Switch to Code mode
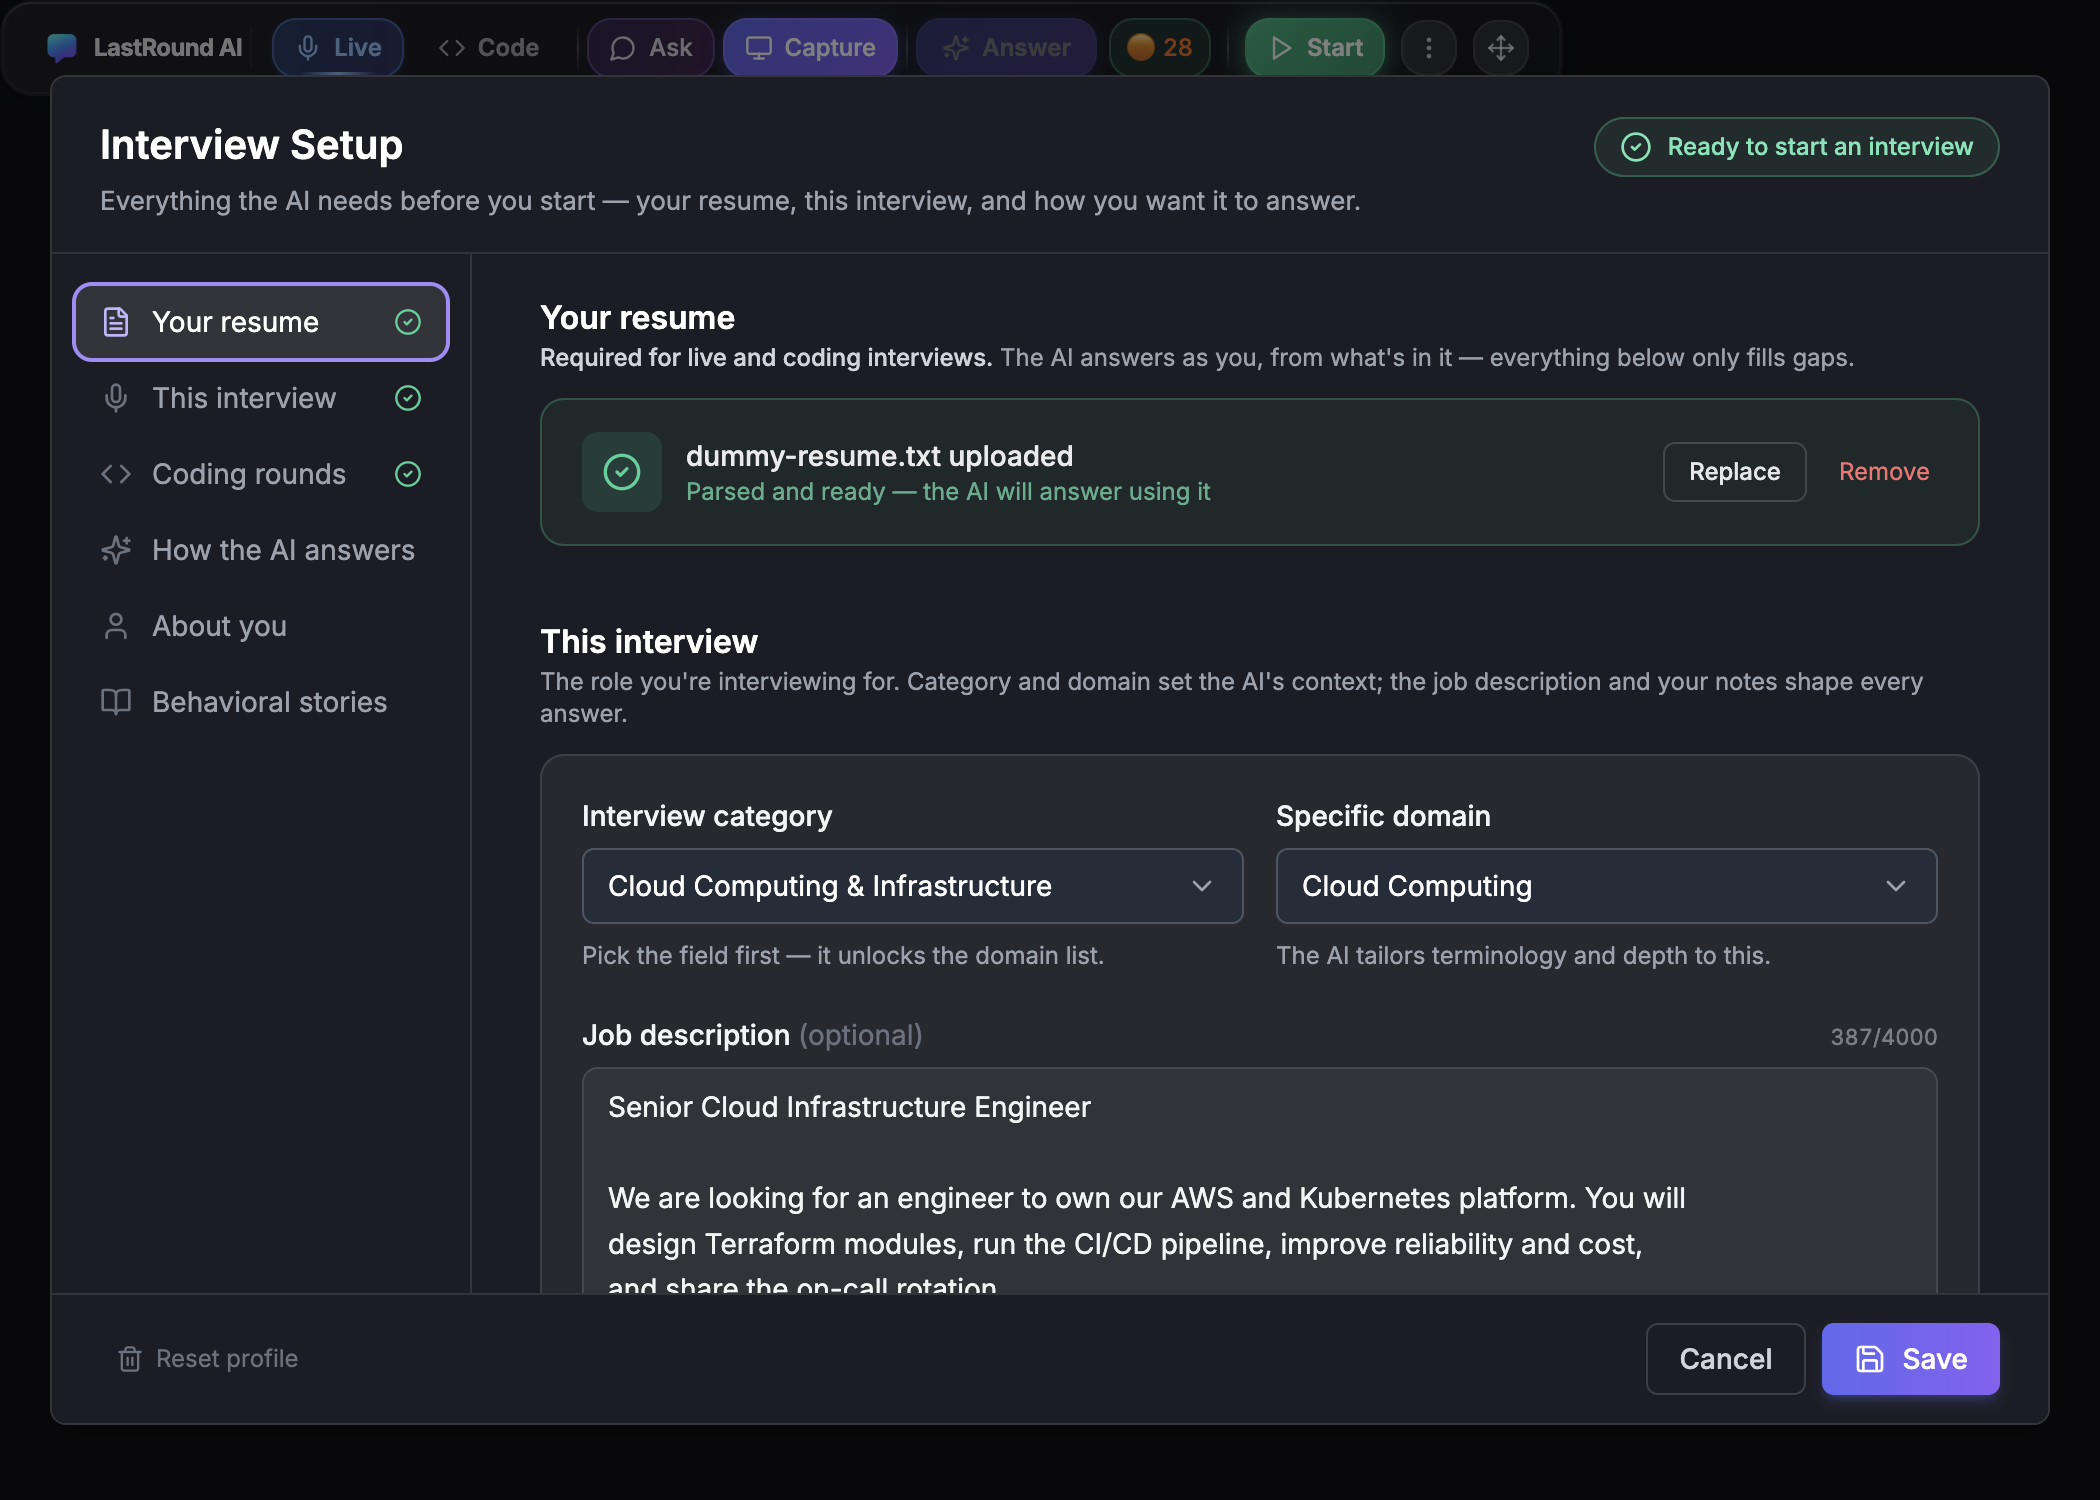Image resolution: width=2100 pixels, height=1500 pixels. [x=489, y=47]
